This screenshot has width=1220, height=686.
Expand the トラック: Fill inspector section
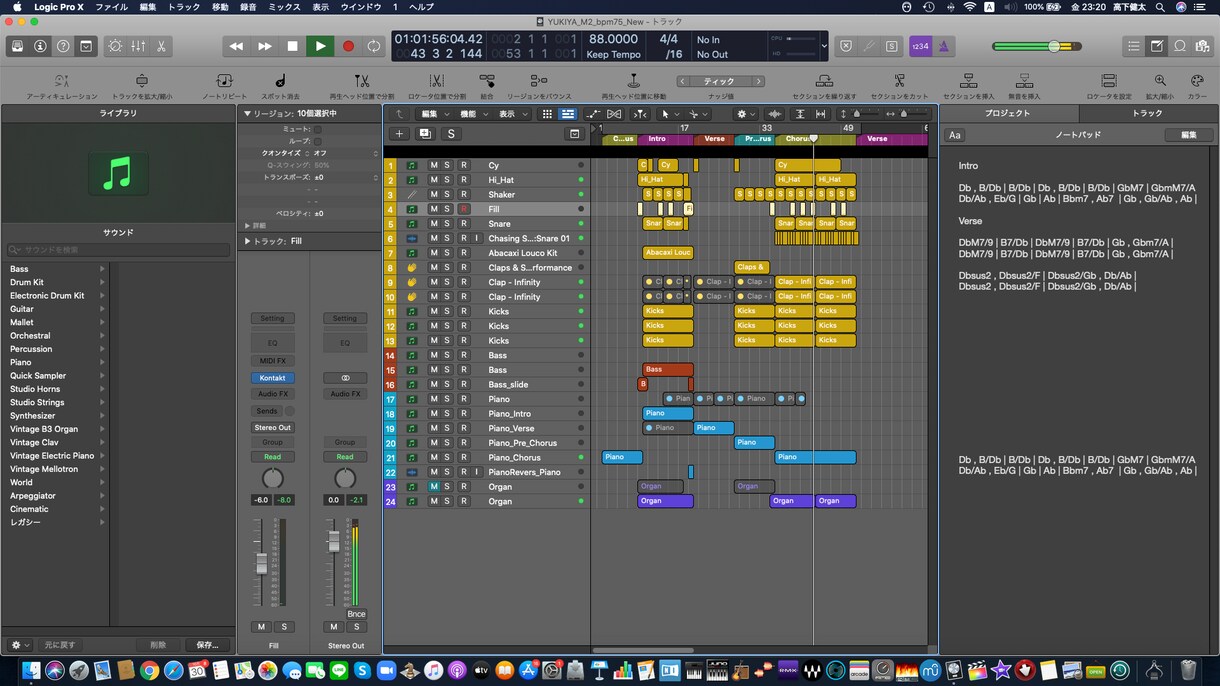(247, 241)
